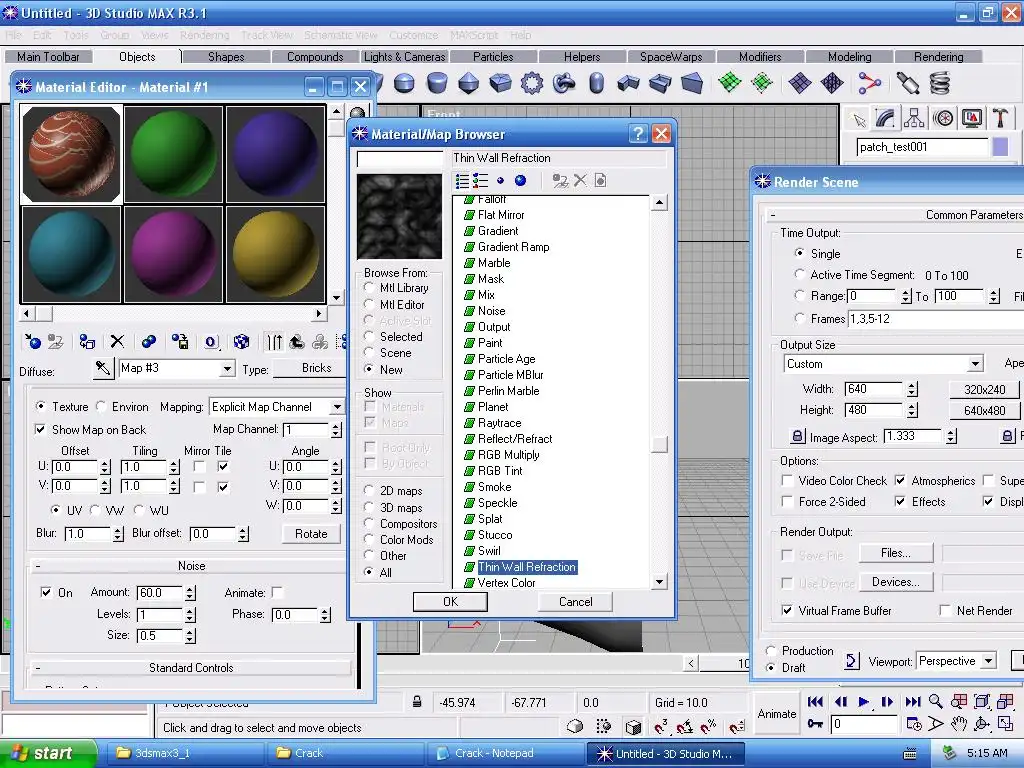The image size is (1024, 768).
Task: Click OK in Material/Map Browser
Action: pos(450,601)
